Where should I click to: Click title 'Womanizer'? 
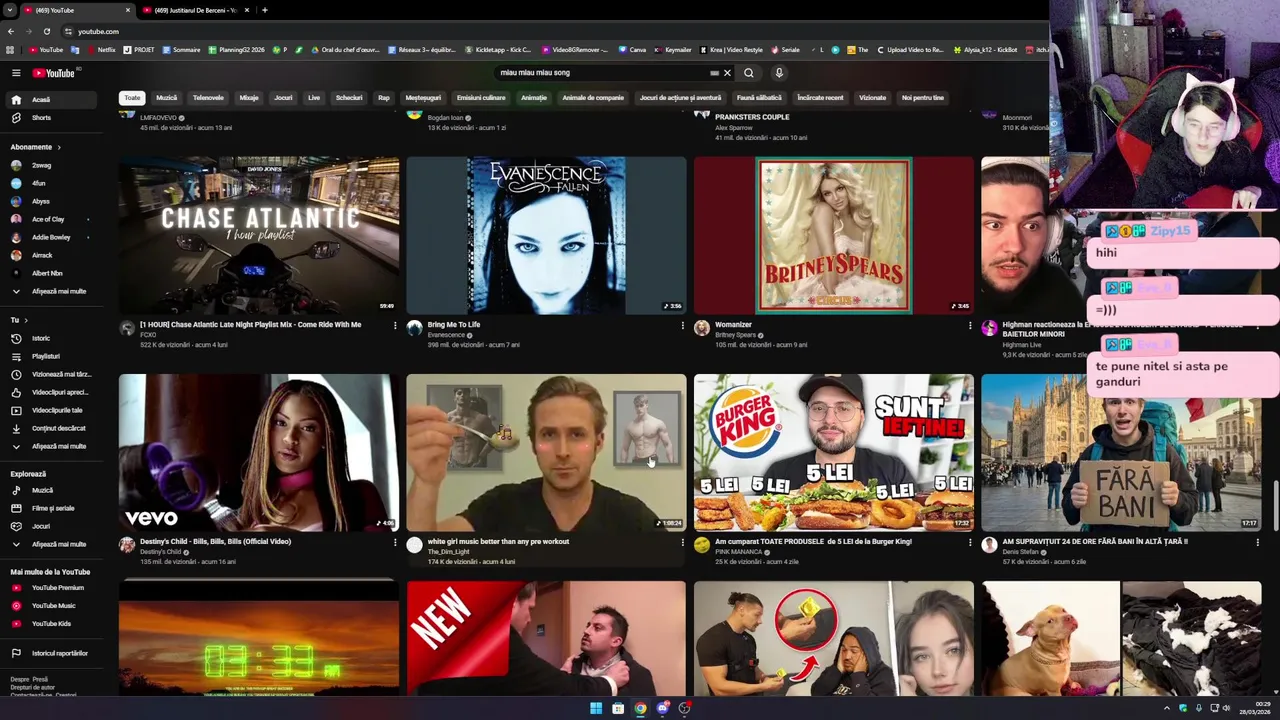(733, 325)
